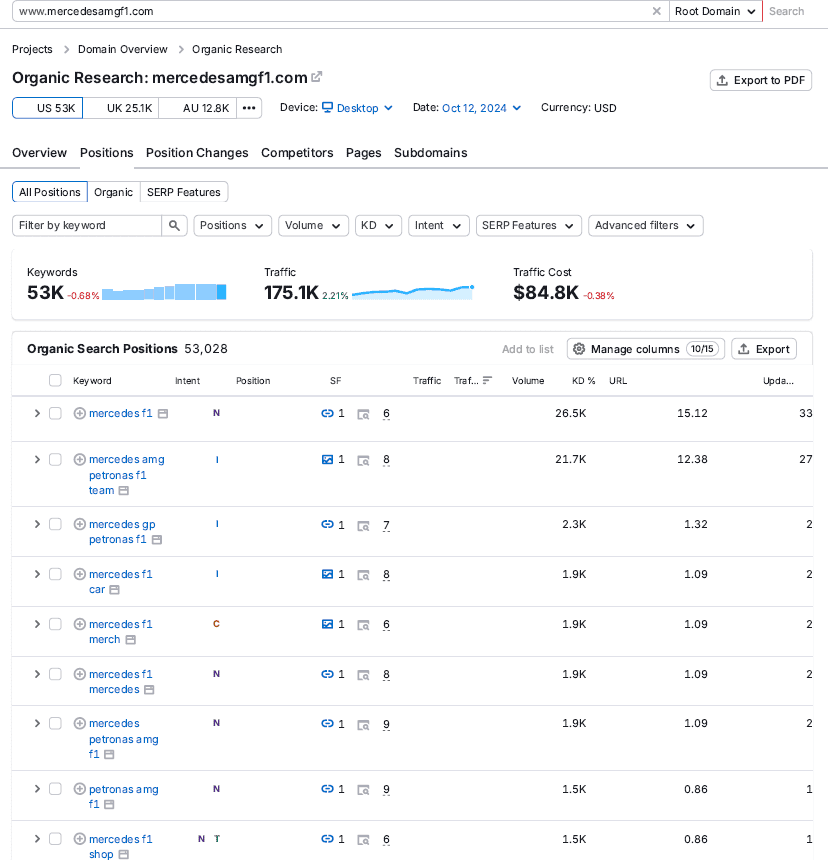Click the sort icon in Traffic % column
828x860 pixels.
[x=487, y=381]
